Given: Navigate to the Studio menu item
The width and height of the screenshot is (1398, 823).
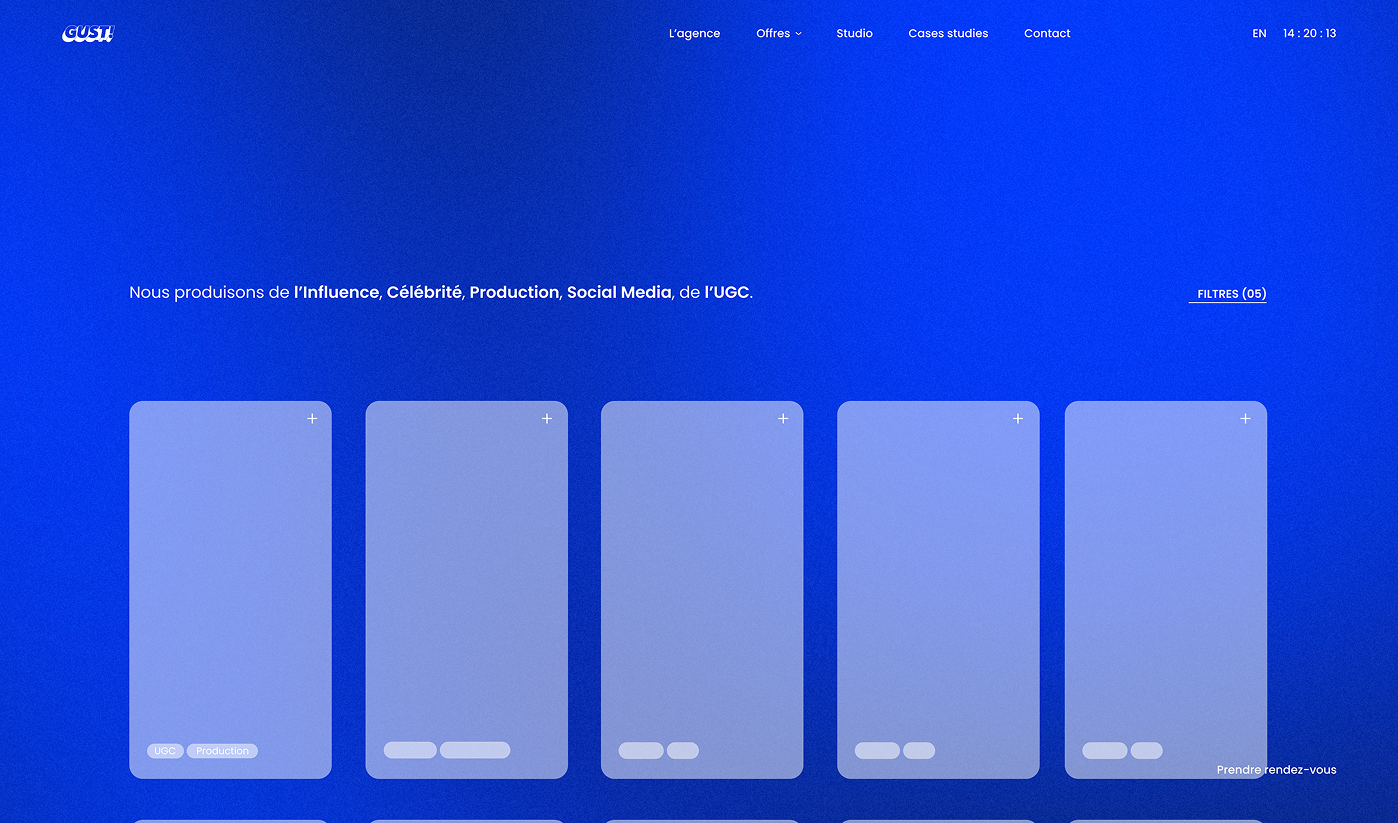Looking at the screenshot, I should coord(854,33).
